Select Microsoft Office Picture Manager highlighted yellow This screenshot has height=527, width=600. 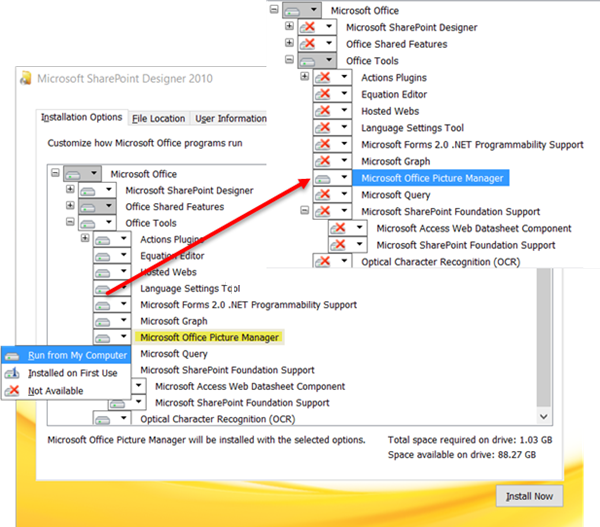(209, 337)
